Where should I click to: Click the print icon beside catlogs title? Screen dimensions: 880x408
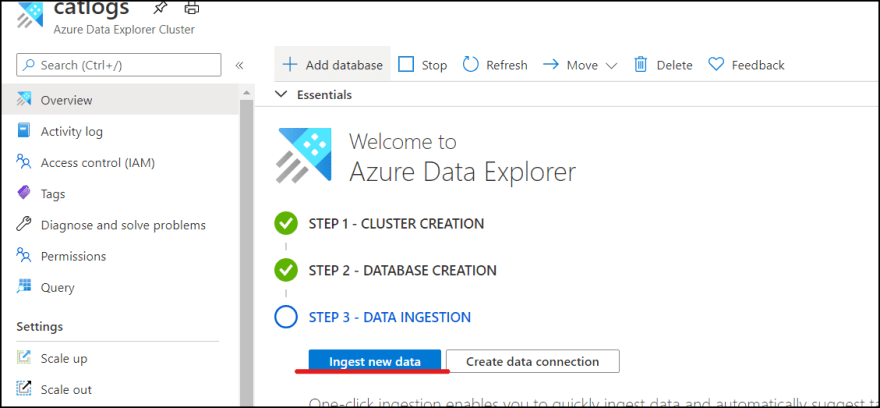point(192,7)
